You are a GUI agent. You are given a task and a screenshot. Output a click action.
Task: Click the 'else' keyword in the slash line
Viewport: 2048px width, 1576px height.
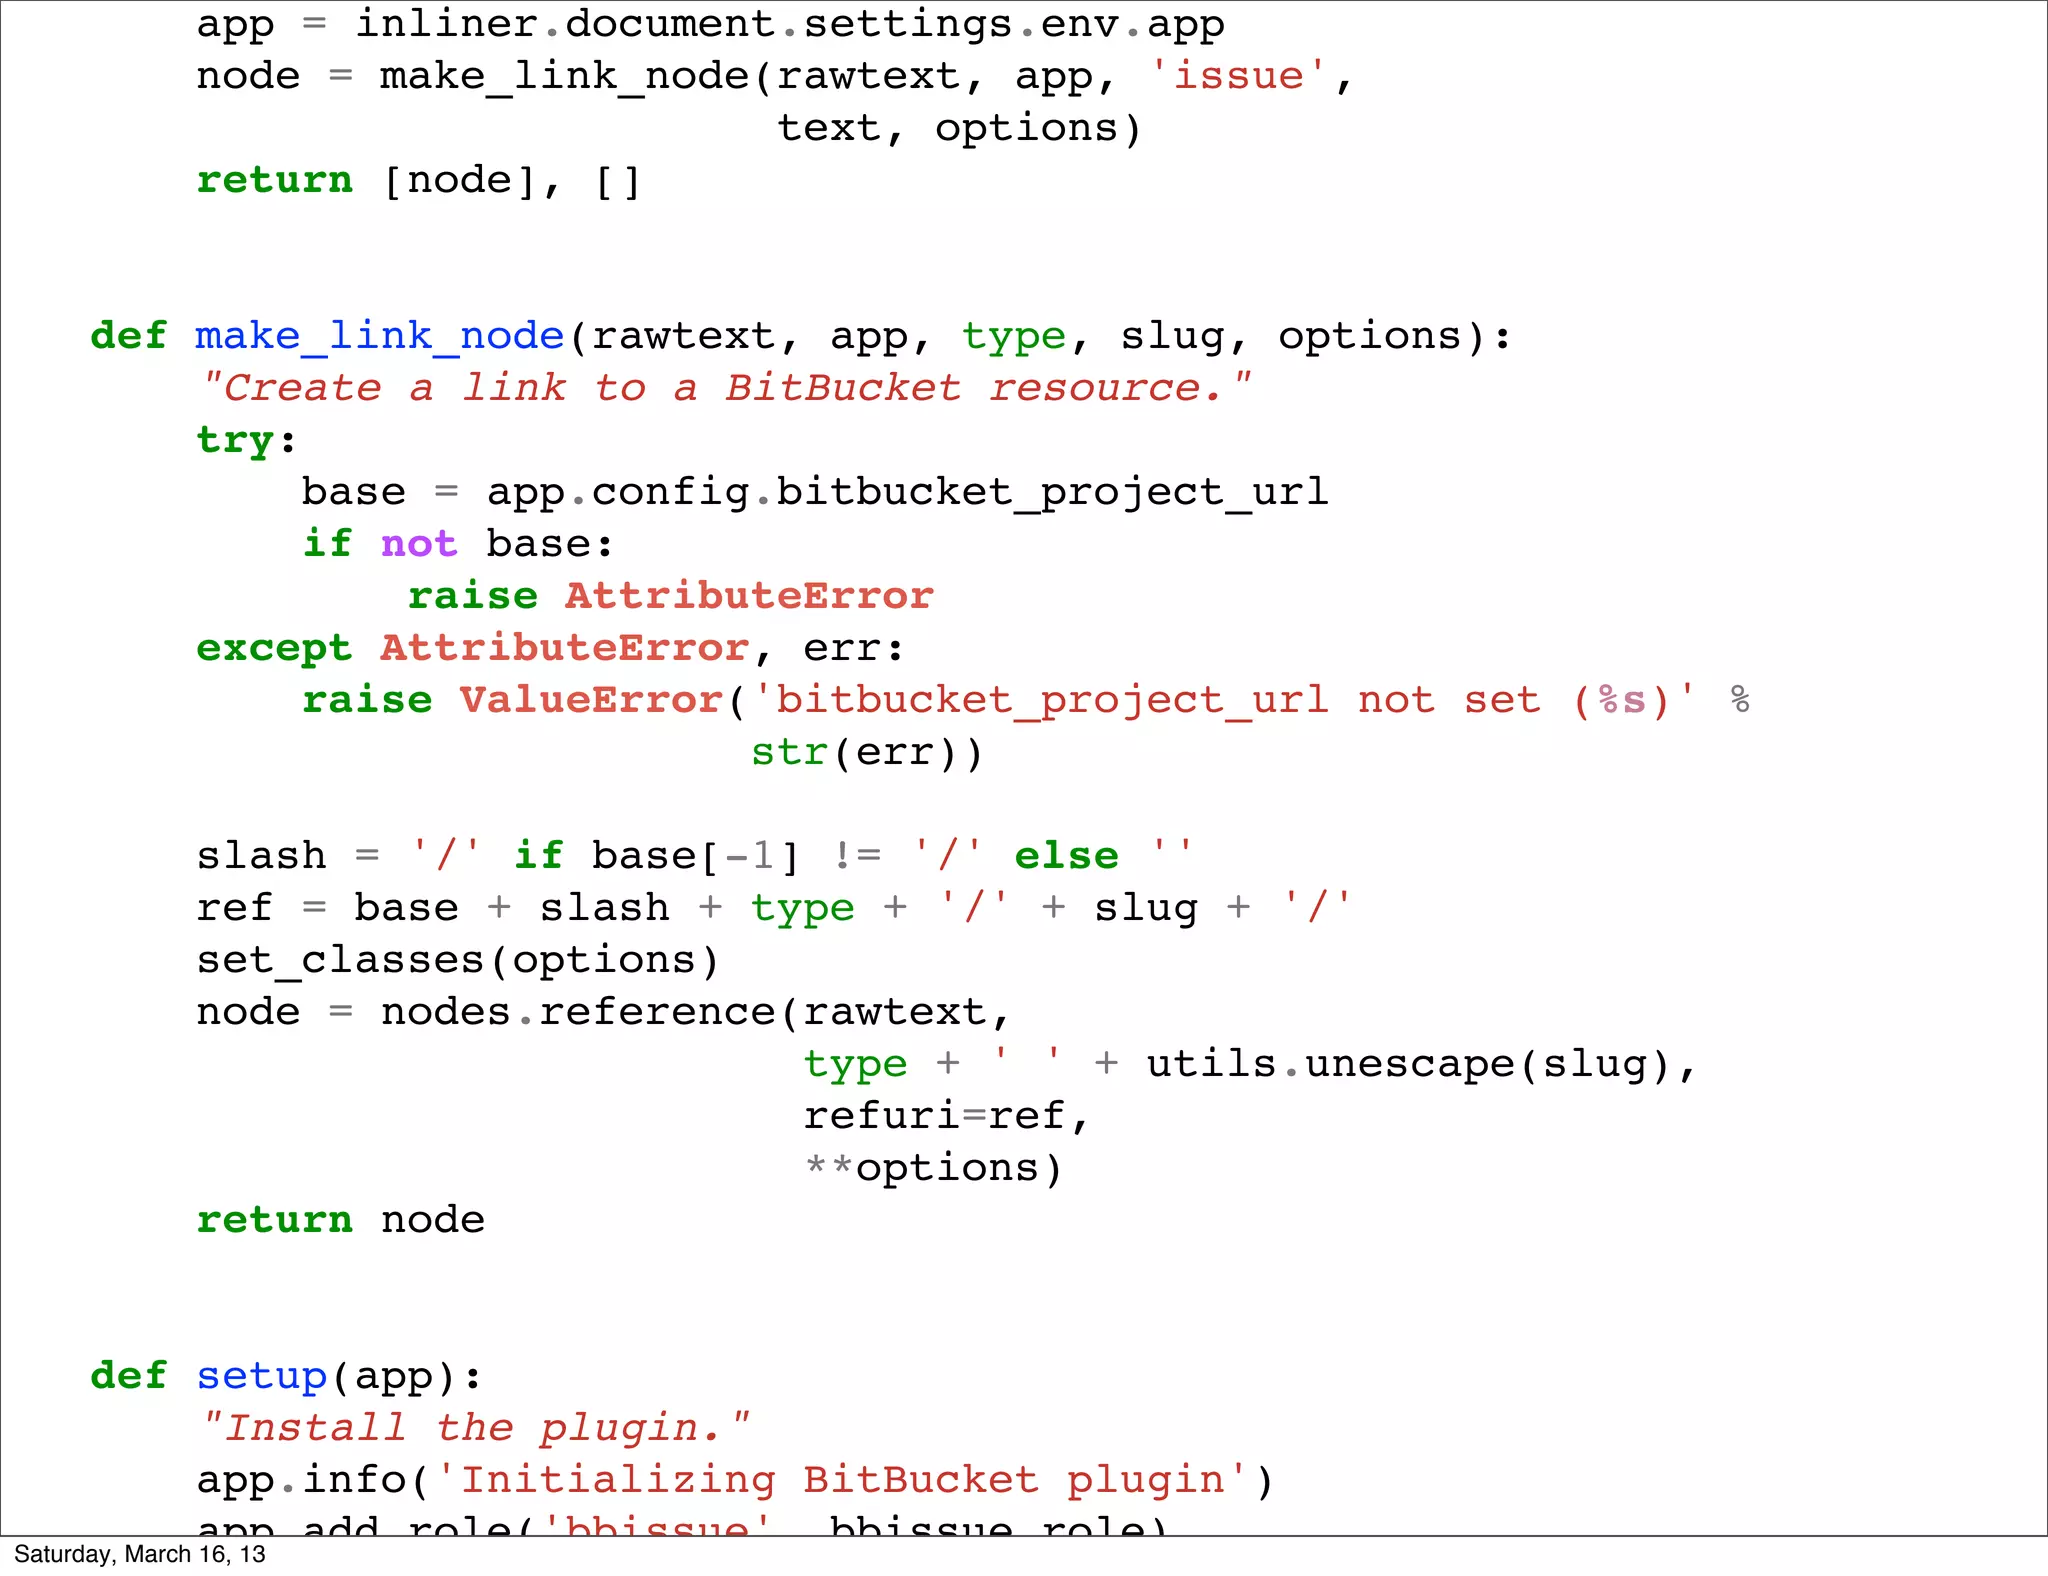pyautogui.click(x=1067, y=856)
